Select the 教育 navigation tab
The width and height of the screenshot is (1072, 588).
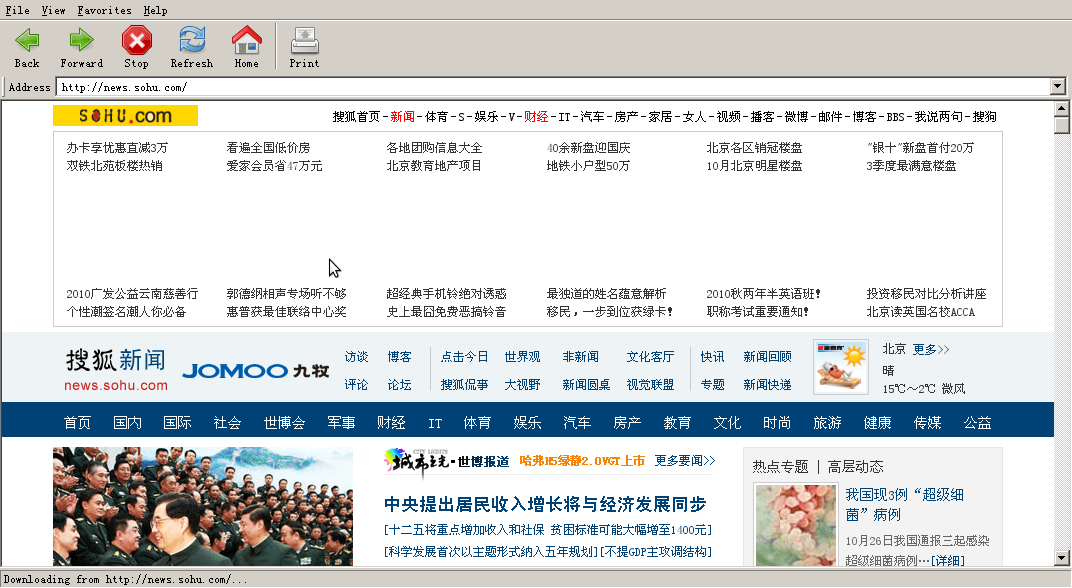pyautogui.click(x=677, y=423)
